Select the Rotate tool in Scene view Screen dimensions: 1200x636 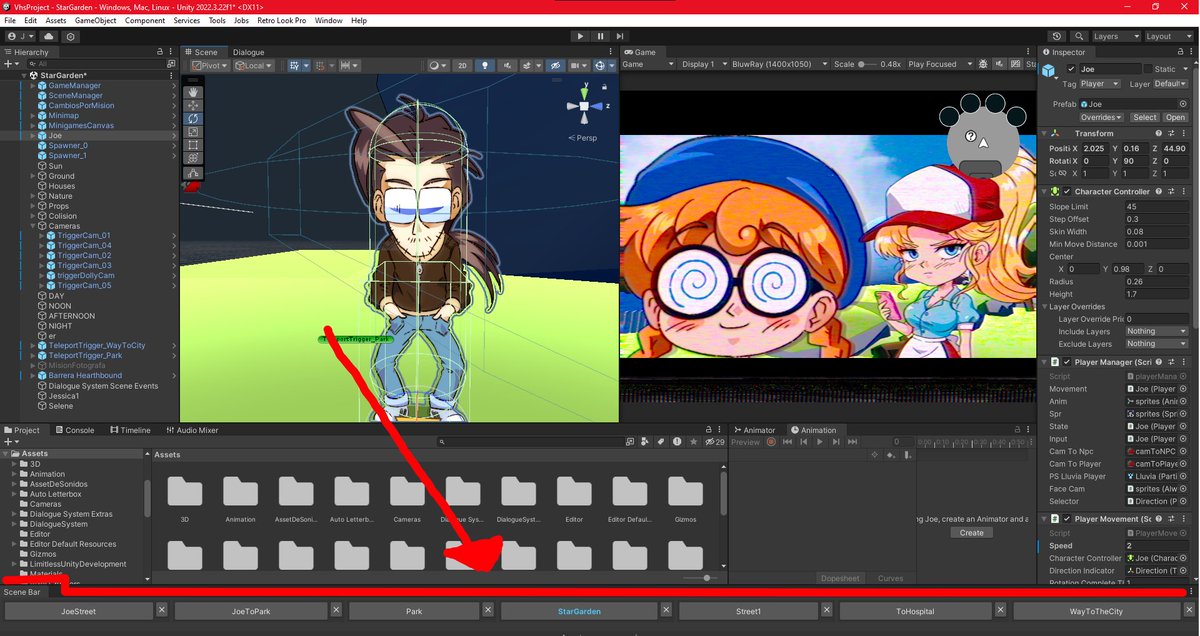tap(193, 118)
